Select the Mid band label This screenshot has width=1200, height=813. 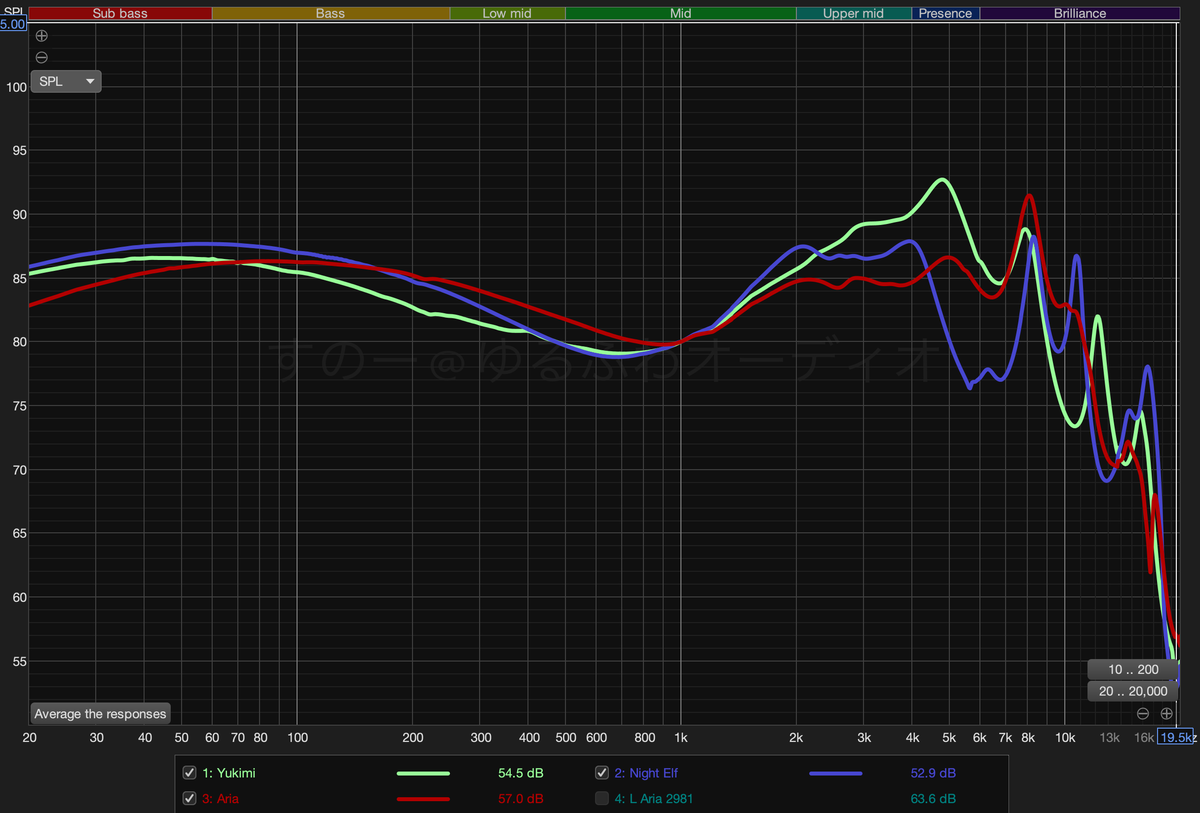680,13
